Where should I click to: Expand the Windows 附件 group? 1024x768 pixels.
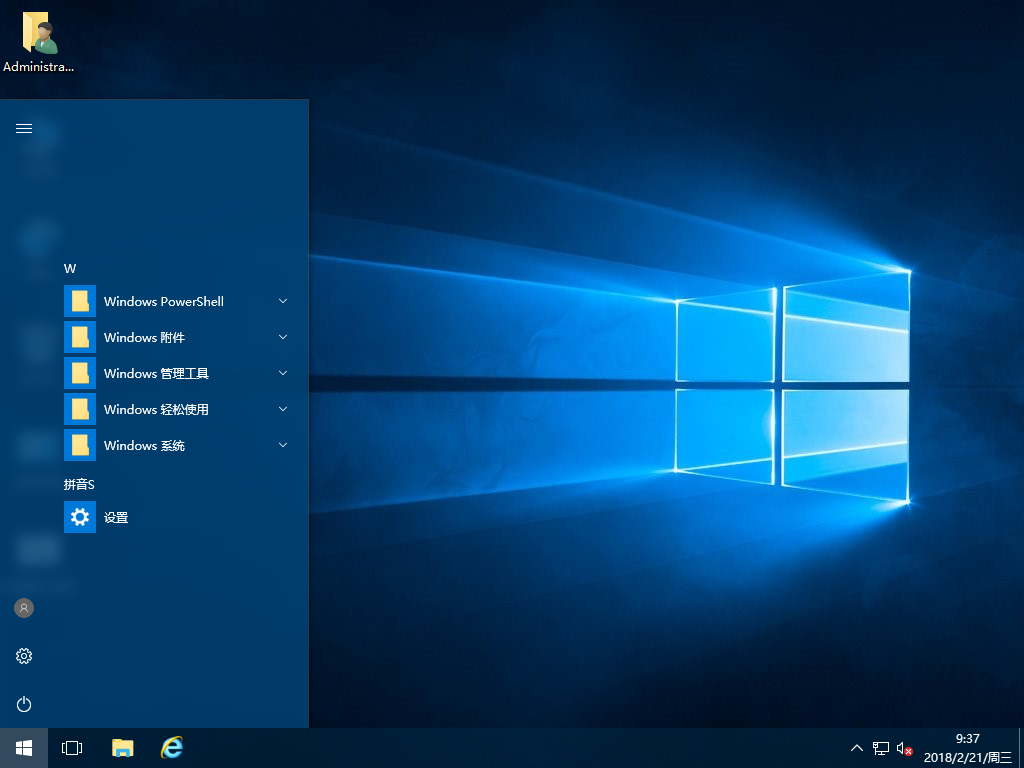coord(282,337)
